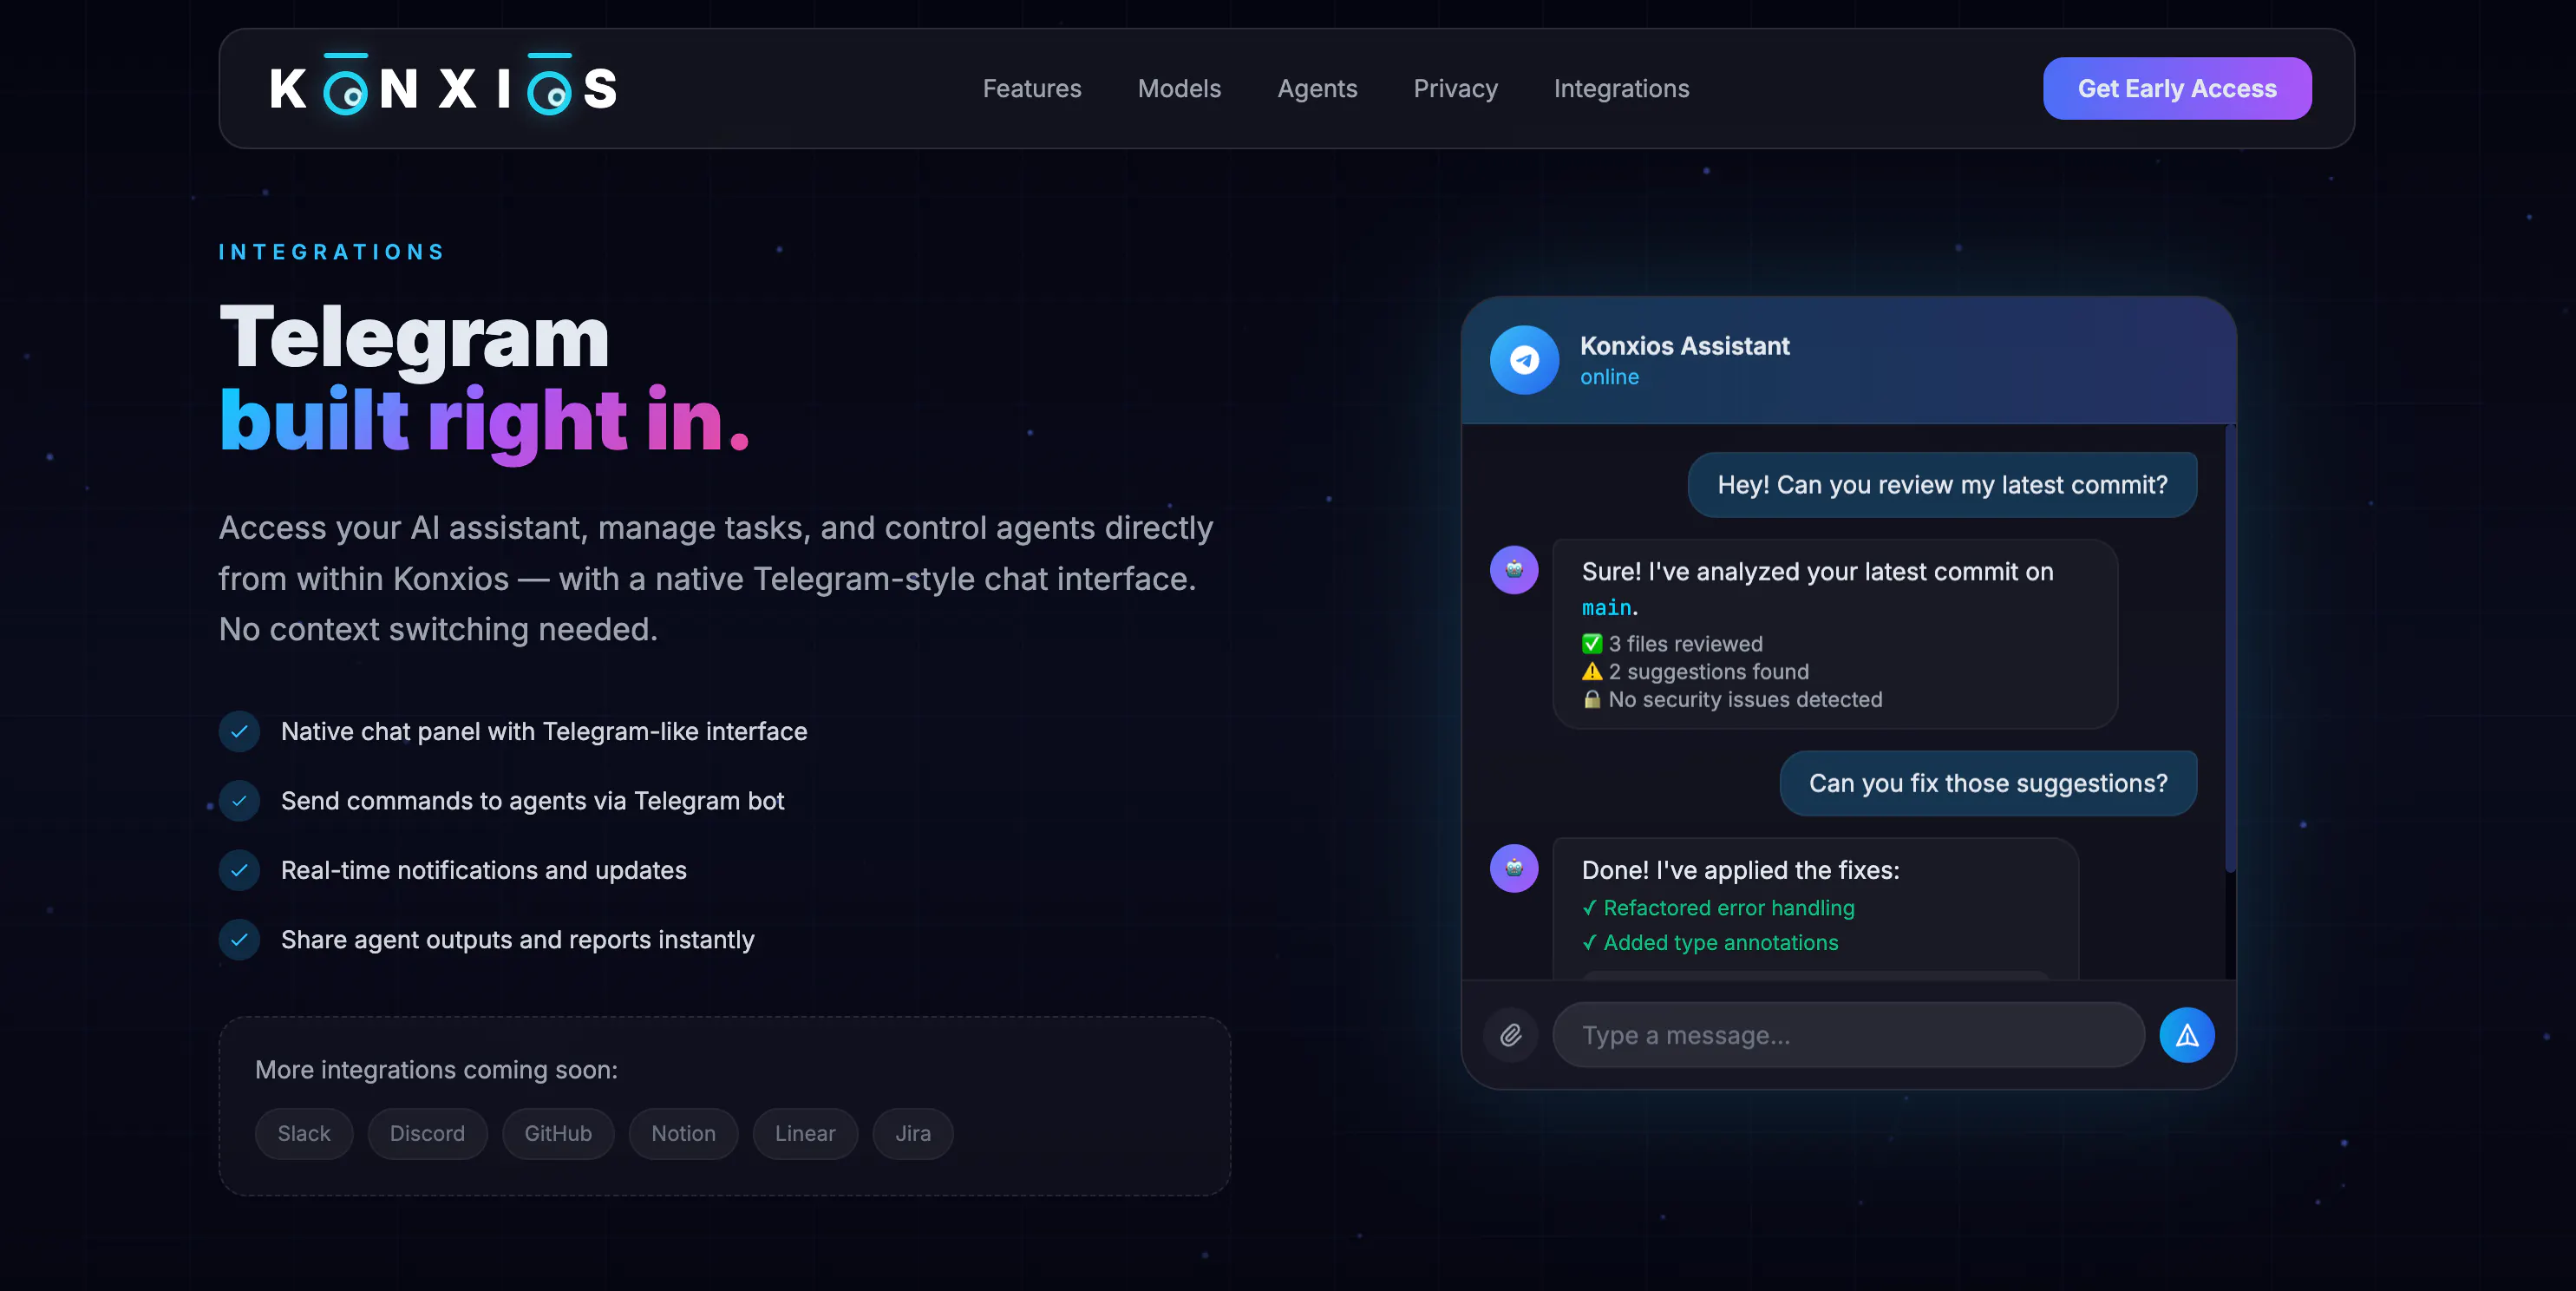The width and height of the screenshot is (2576, 1291).
Task: Click checkmark icon beside Native chat panel
Action: (x=239, y=731)
